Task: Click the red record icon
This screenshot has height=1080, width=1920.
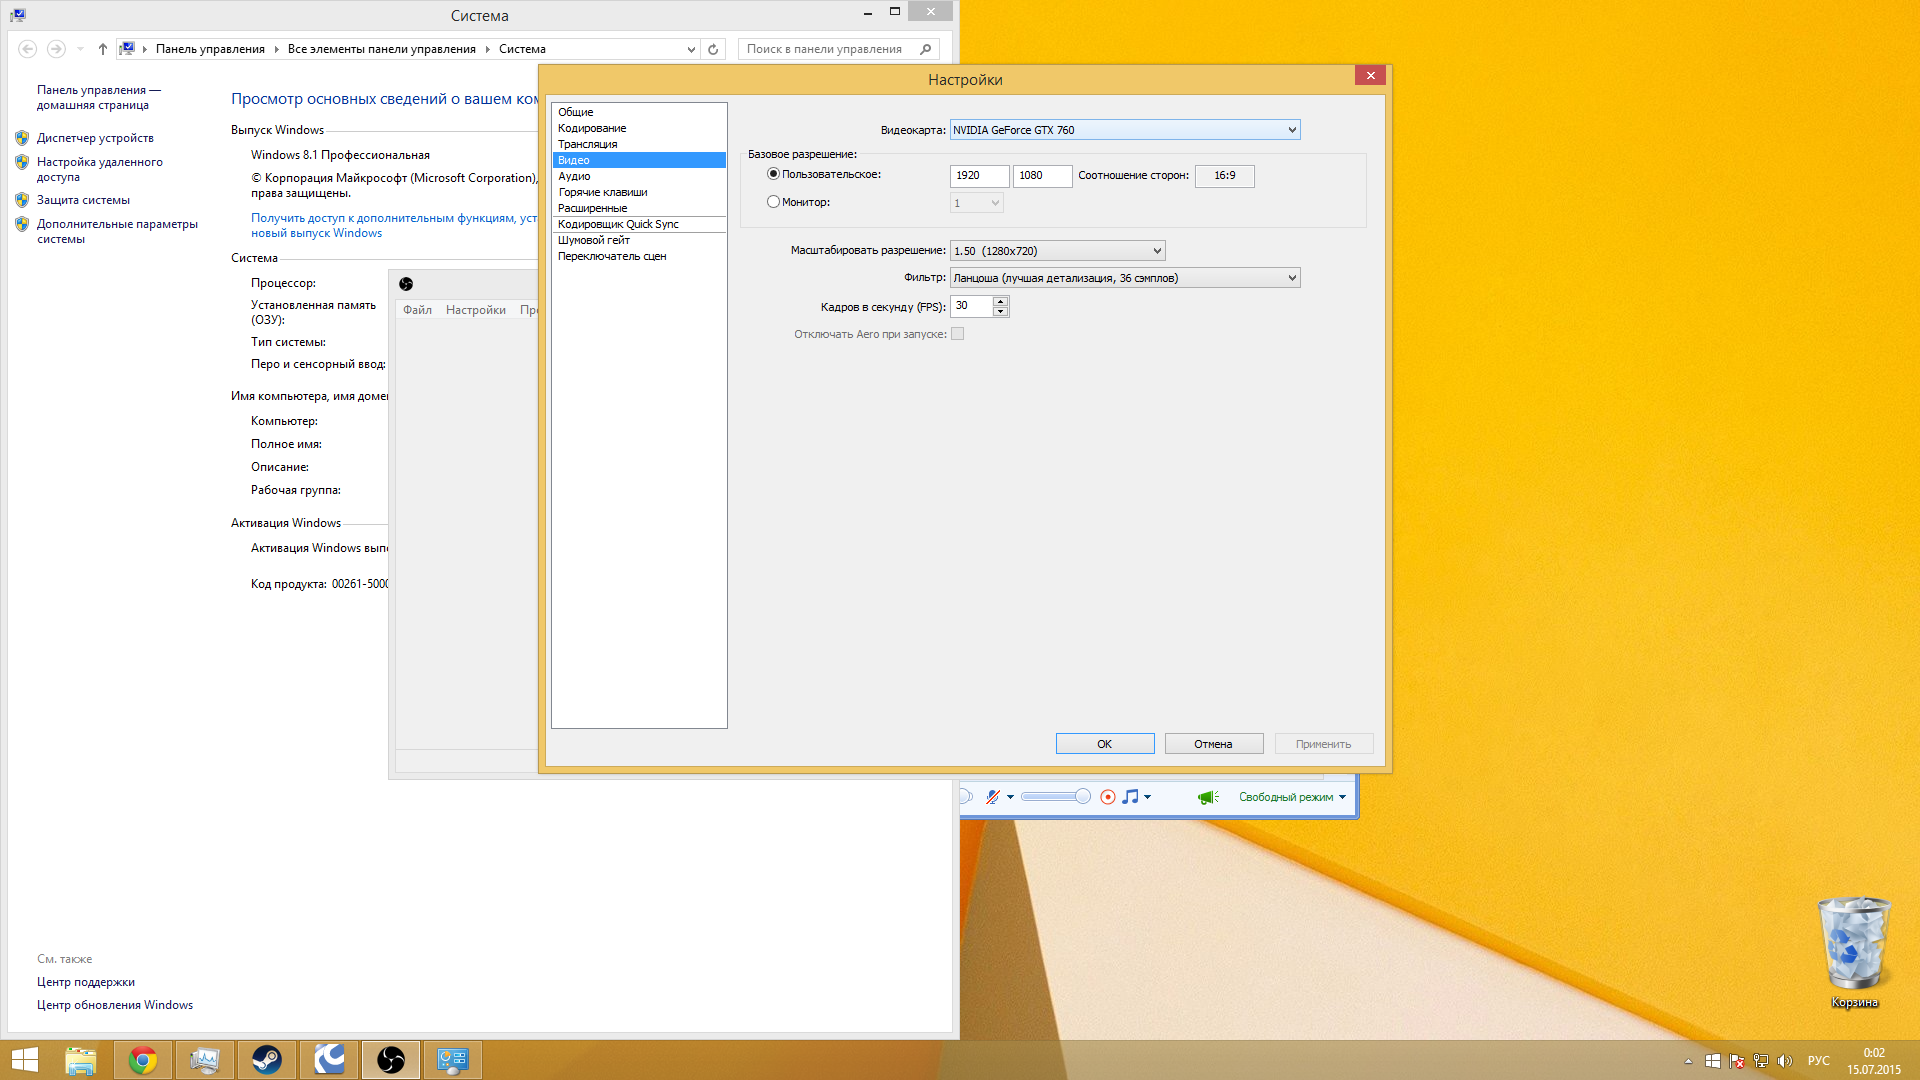Action: point(1107,797)
